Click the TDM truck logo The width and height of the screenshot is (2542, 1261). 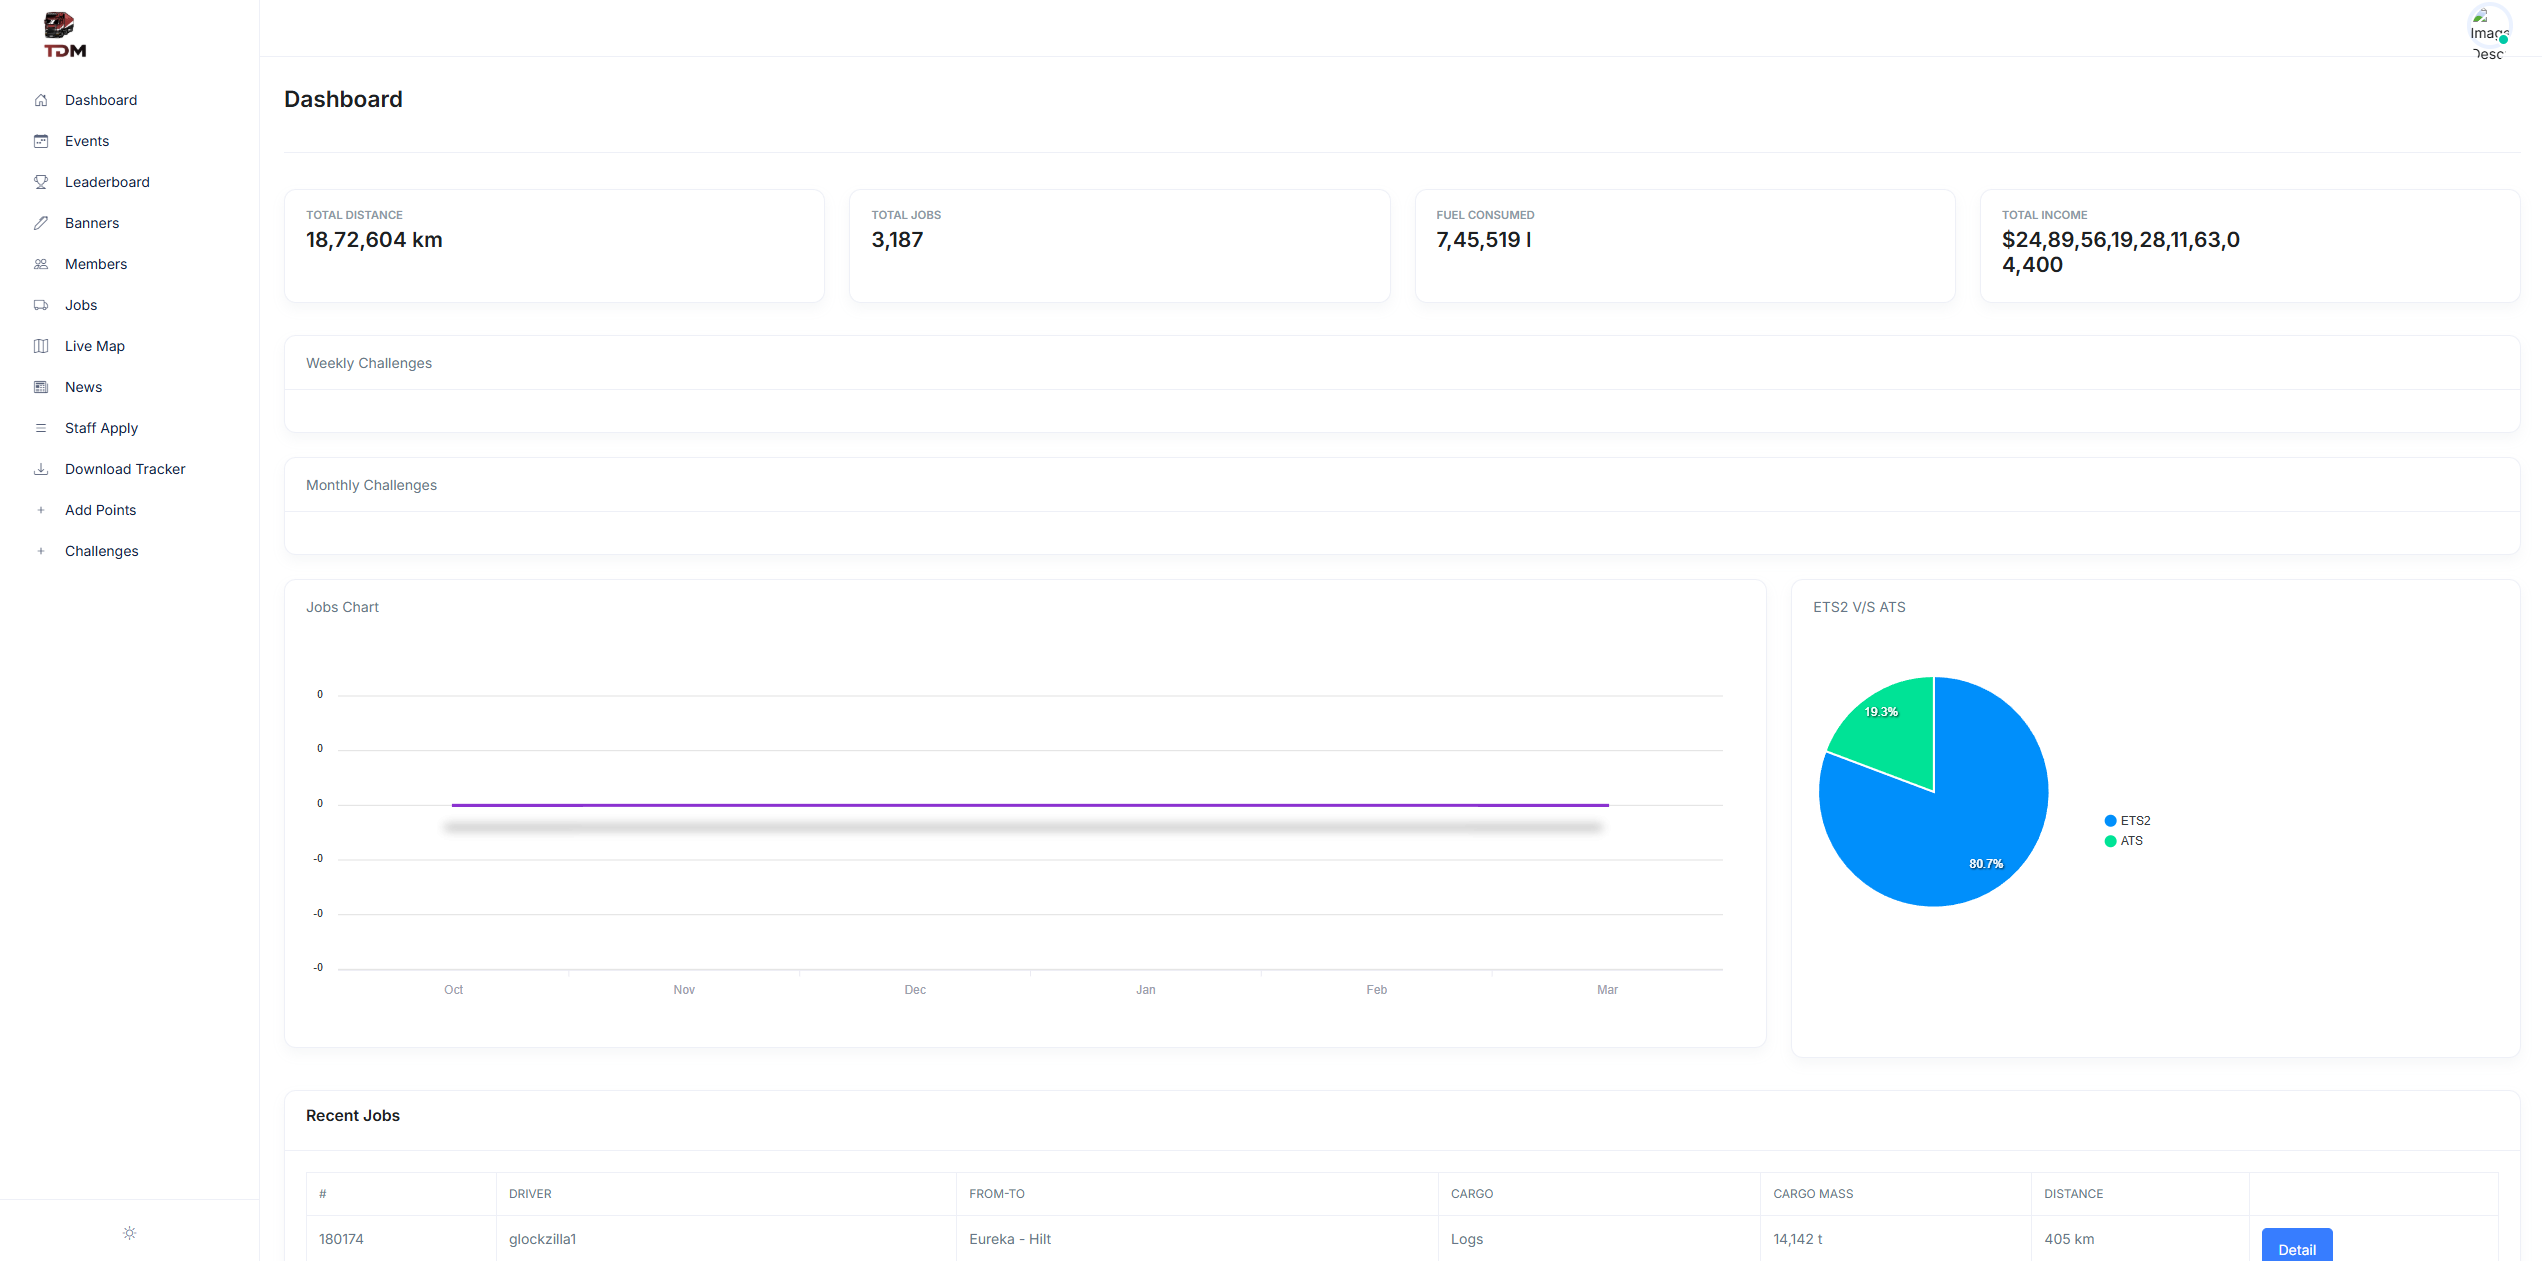coord(64,35)
